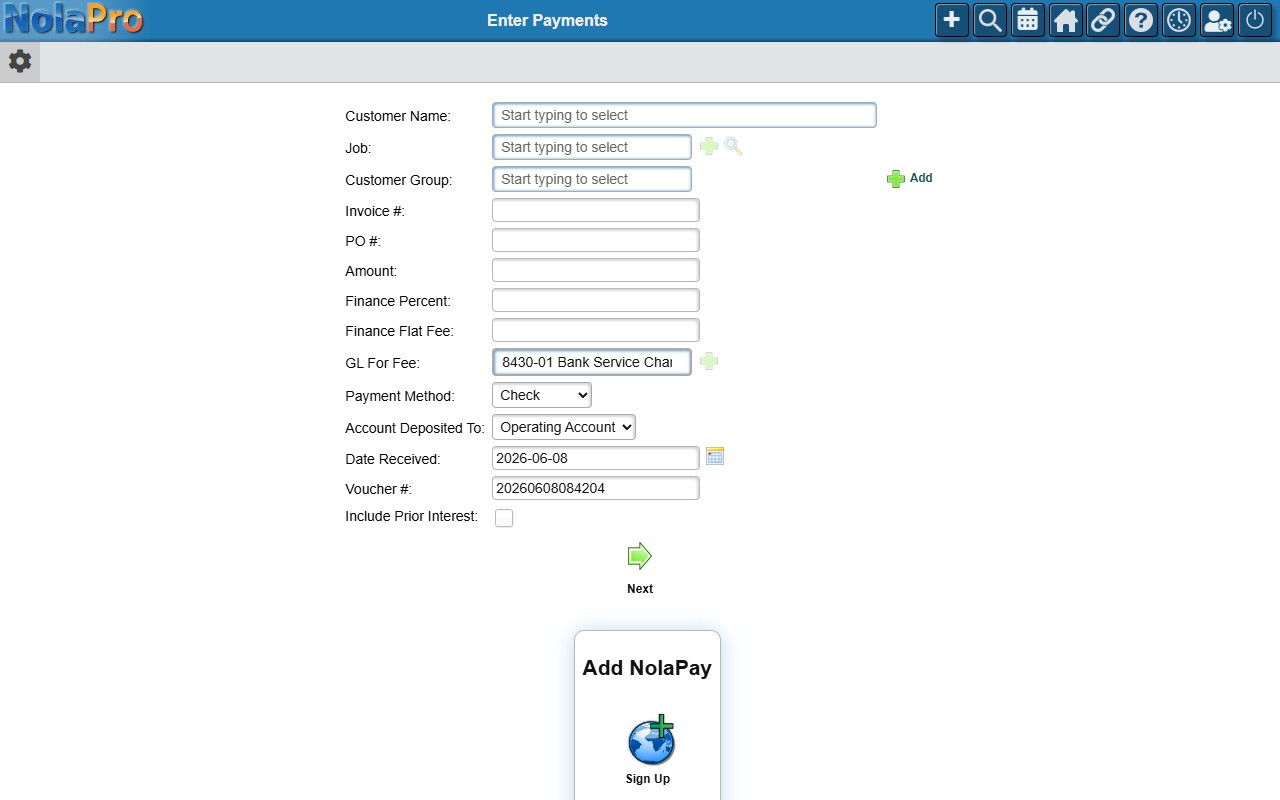Open the calendar icon in header

(1028, 20)
